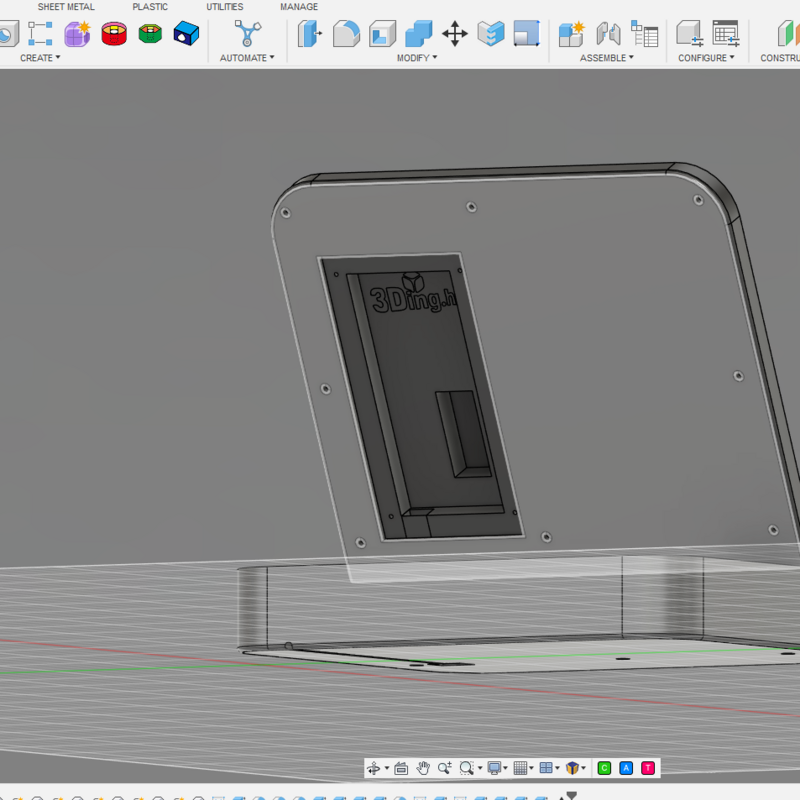Select the Shell tool
Viewport: 800px width, 800px height.
tap(382, 34)
